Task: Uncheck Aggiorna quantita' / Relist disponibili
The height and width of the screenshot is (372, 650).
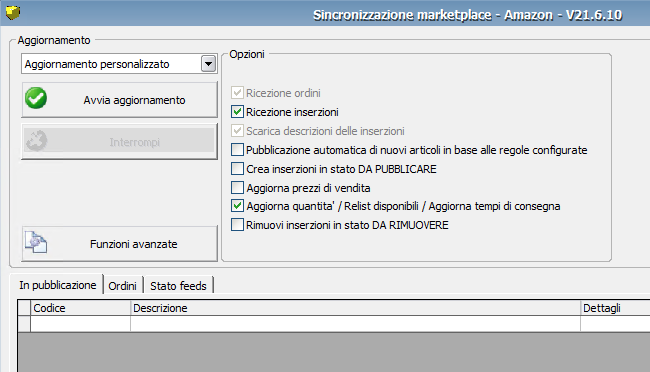Action: pos(237,206)
